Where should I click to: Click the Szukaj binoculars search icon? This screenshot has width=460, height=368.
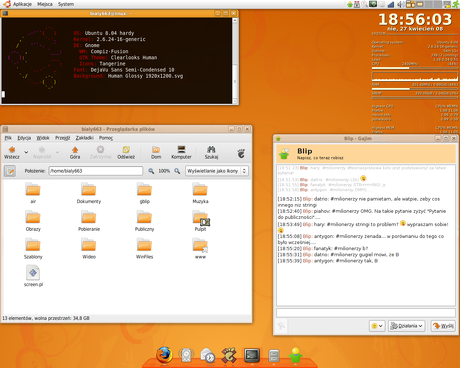point(211,149)
